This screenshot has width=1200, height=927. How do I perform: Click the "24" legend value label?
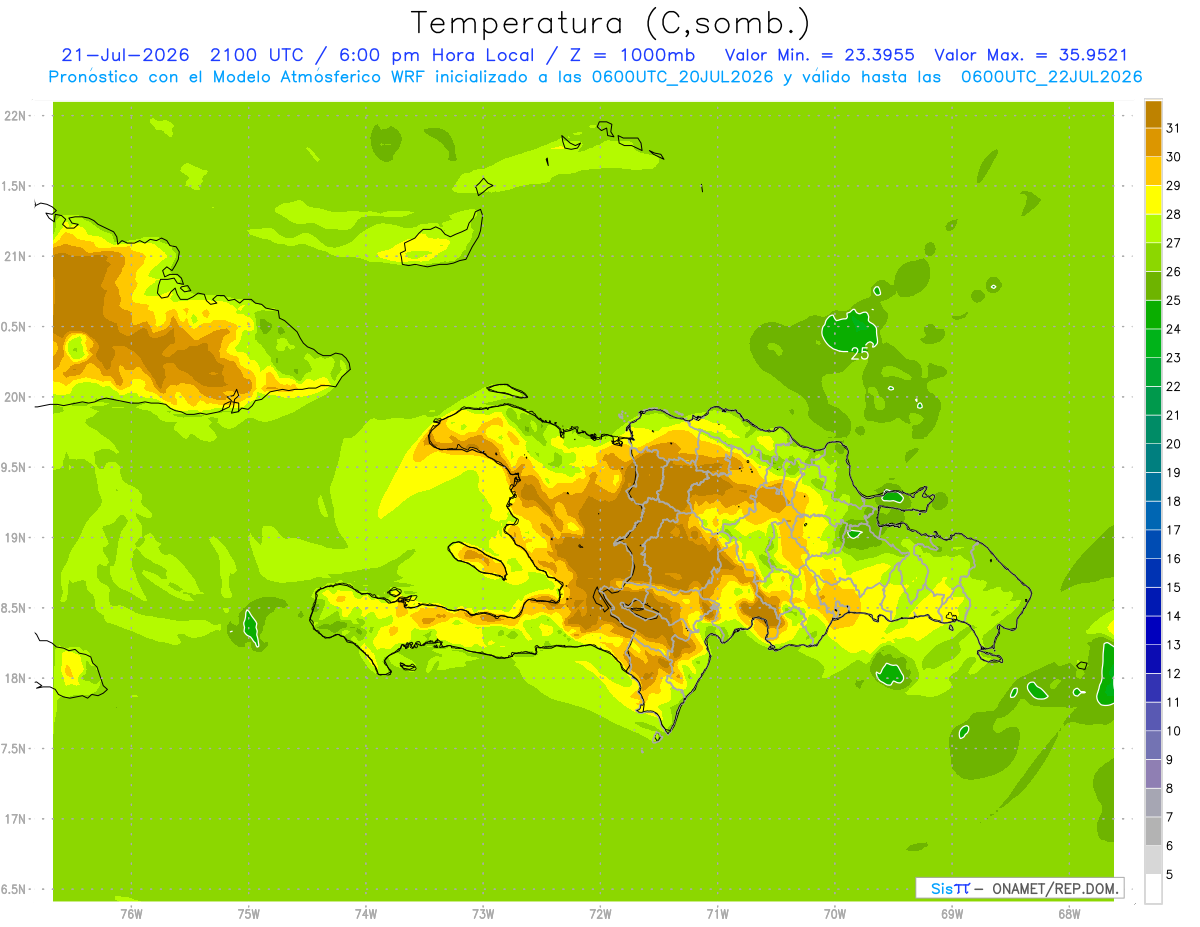(x=1174, y=329)
